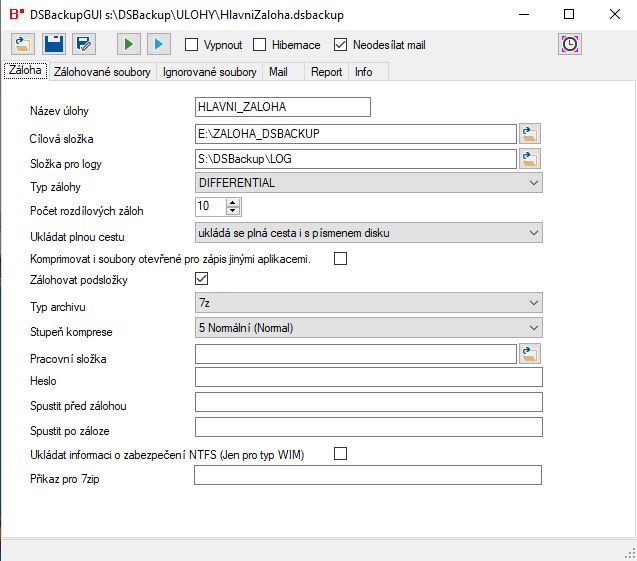Click the blue play button in toolbar
Viewport: 637px width, 561px height.
[x=159, y=44]
